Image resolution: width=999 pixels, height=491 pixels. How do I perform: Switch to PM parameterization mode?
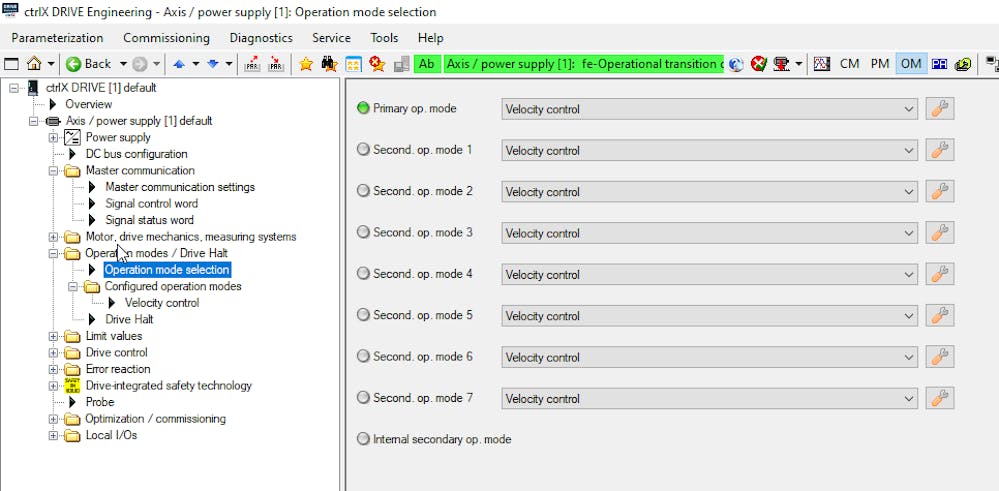pyautogui.click(x=879, y=64)
